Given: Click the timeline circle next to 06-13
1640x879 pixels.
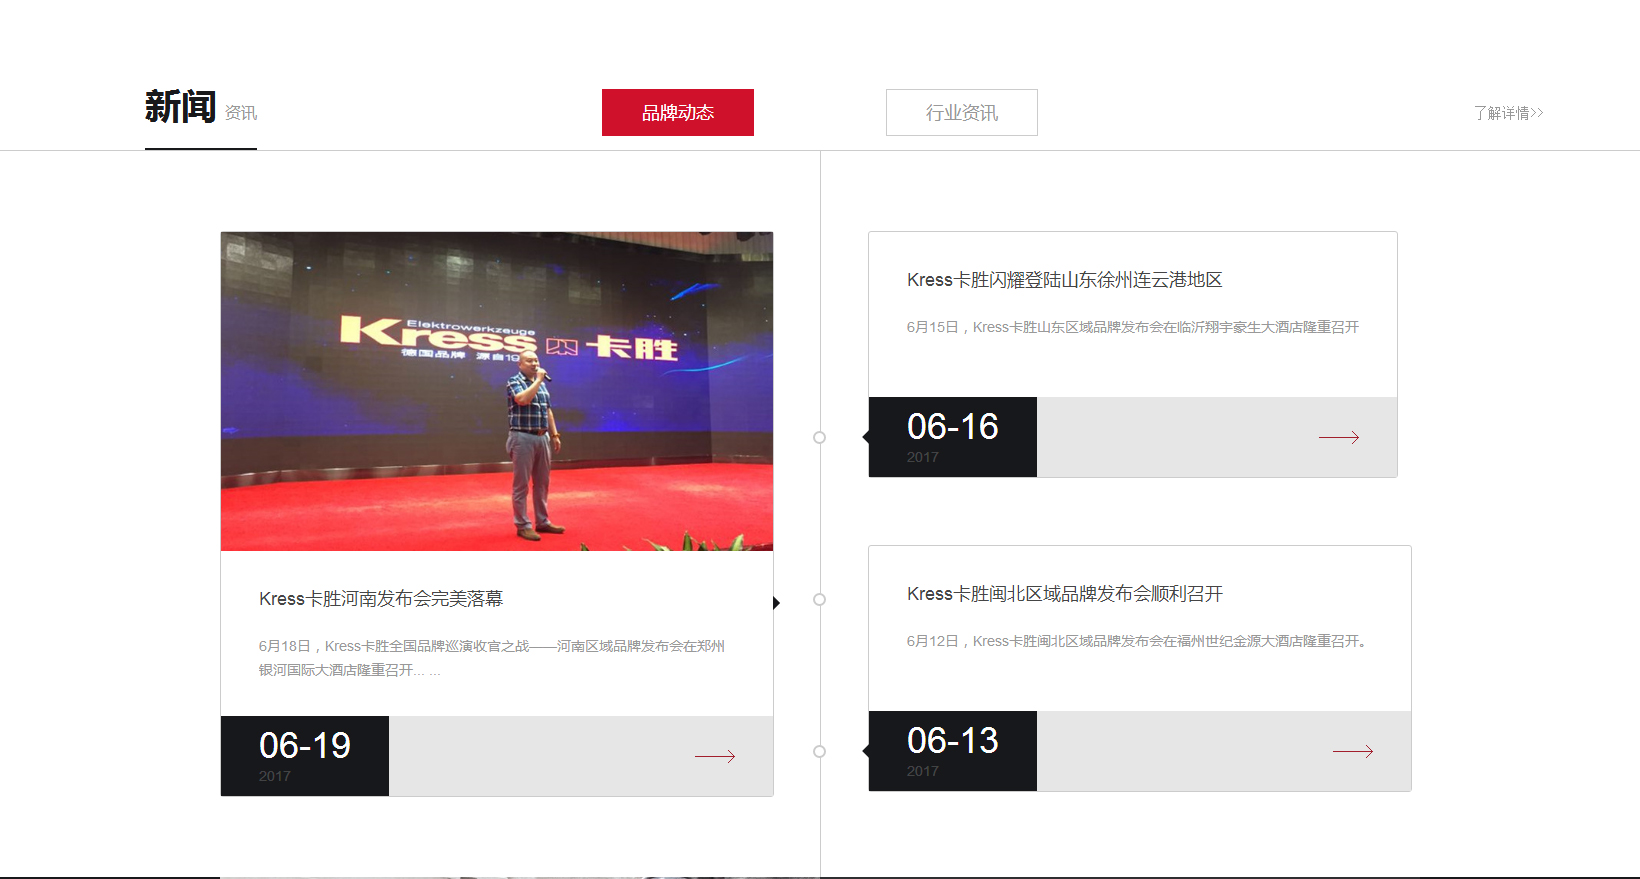Looking at the screenshot, I should coord(820,751).
